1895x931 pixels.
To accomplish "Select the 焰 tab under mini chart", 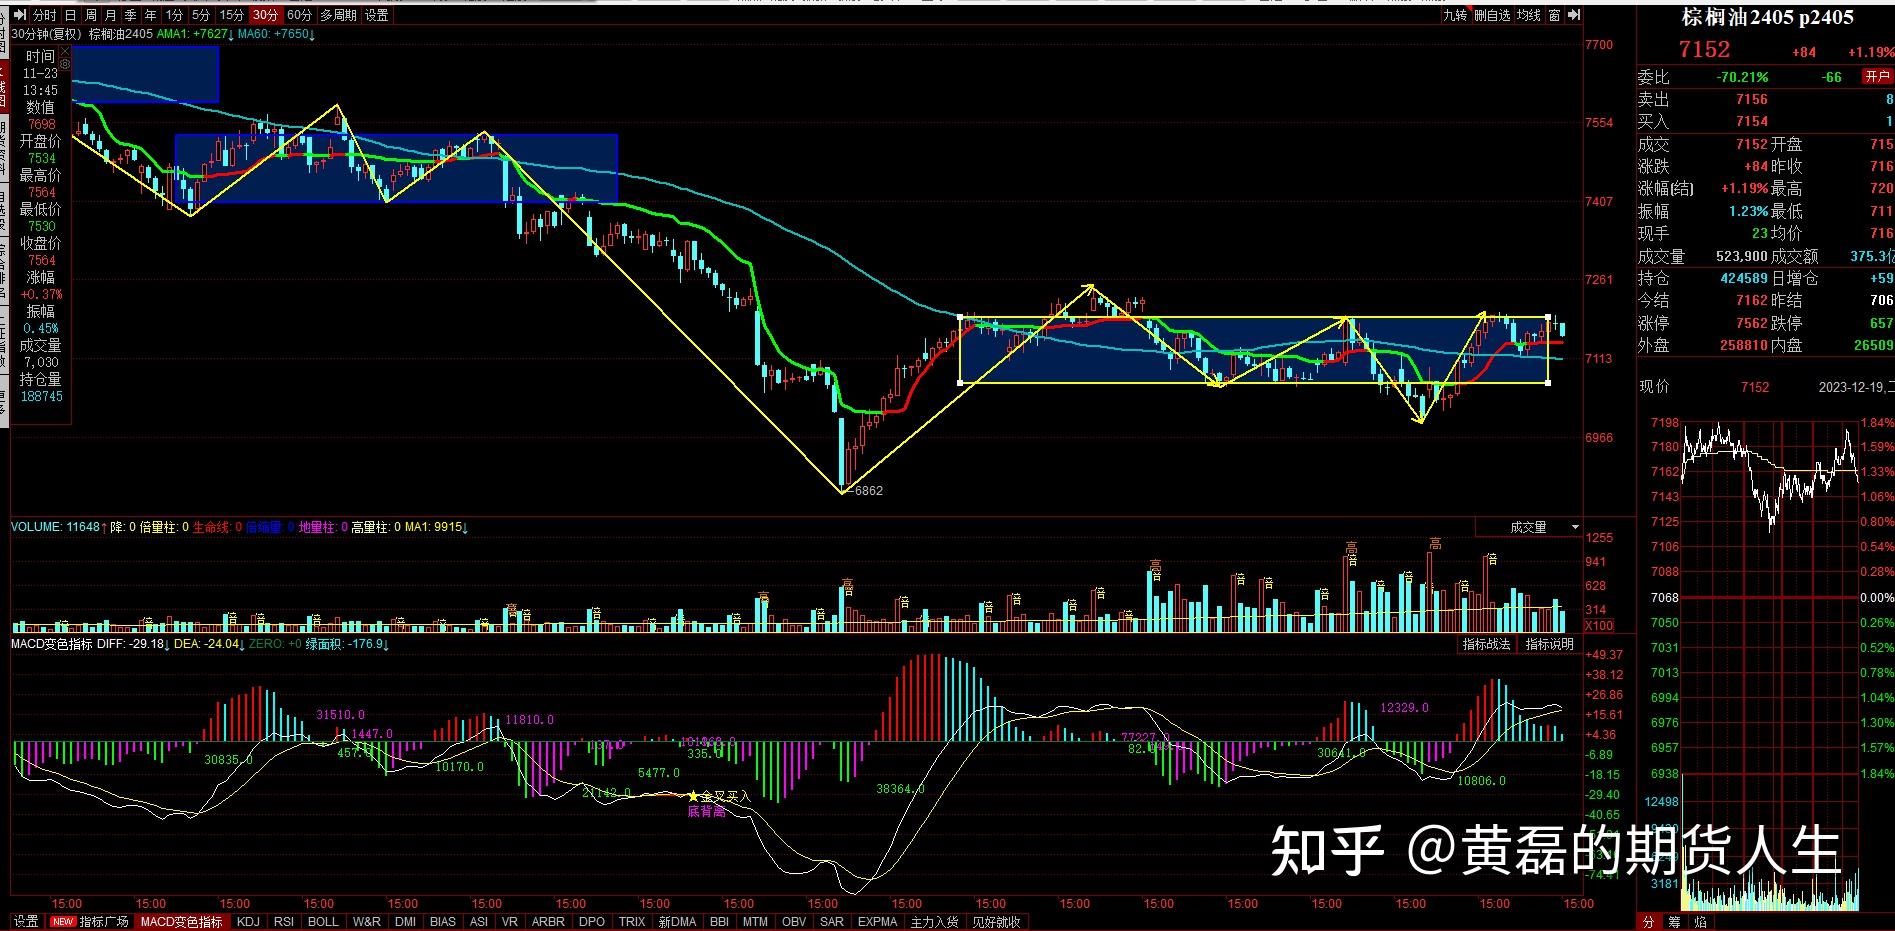I will (1701, 922).
